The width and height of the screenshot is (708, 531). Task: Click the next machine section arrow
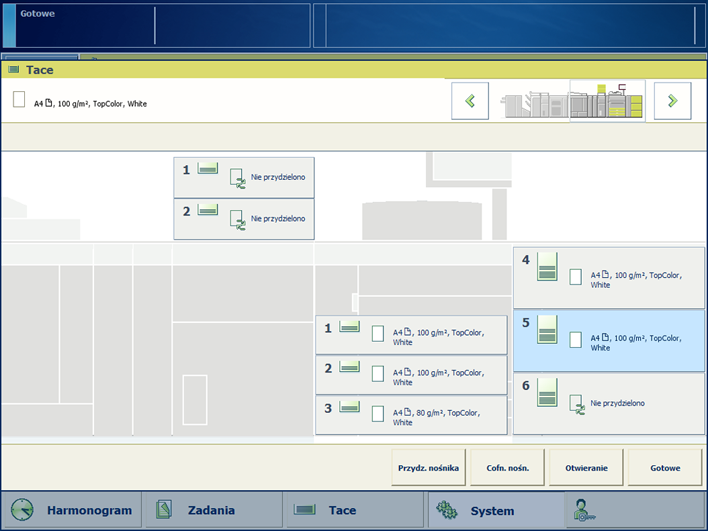pos(672,101)
